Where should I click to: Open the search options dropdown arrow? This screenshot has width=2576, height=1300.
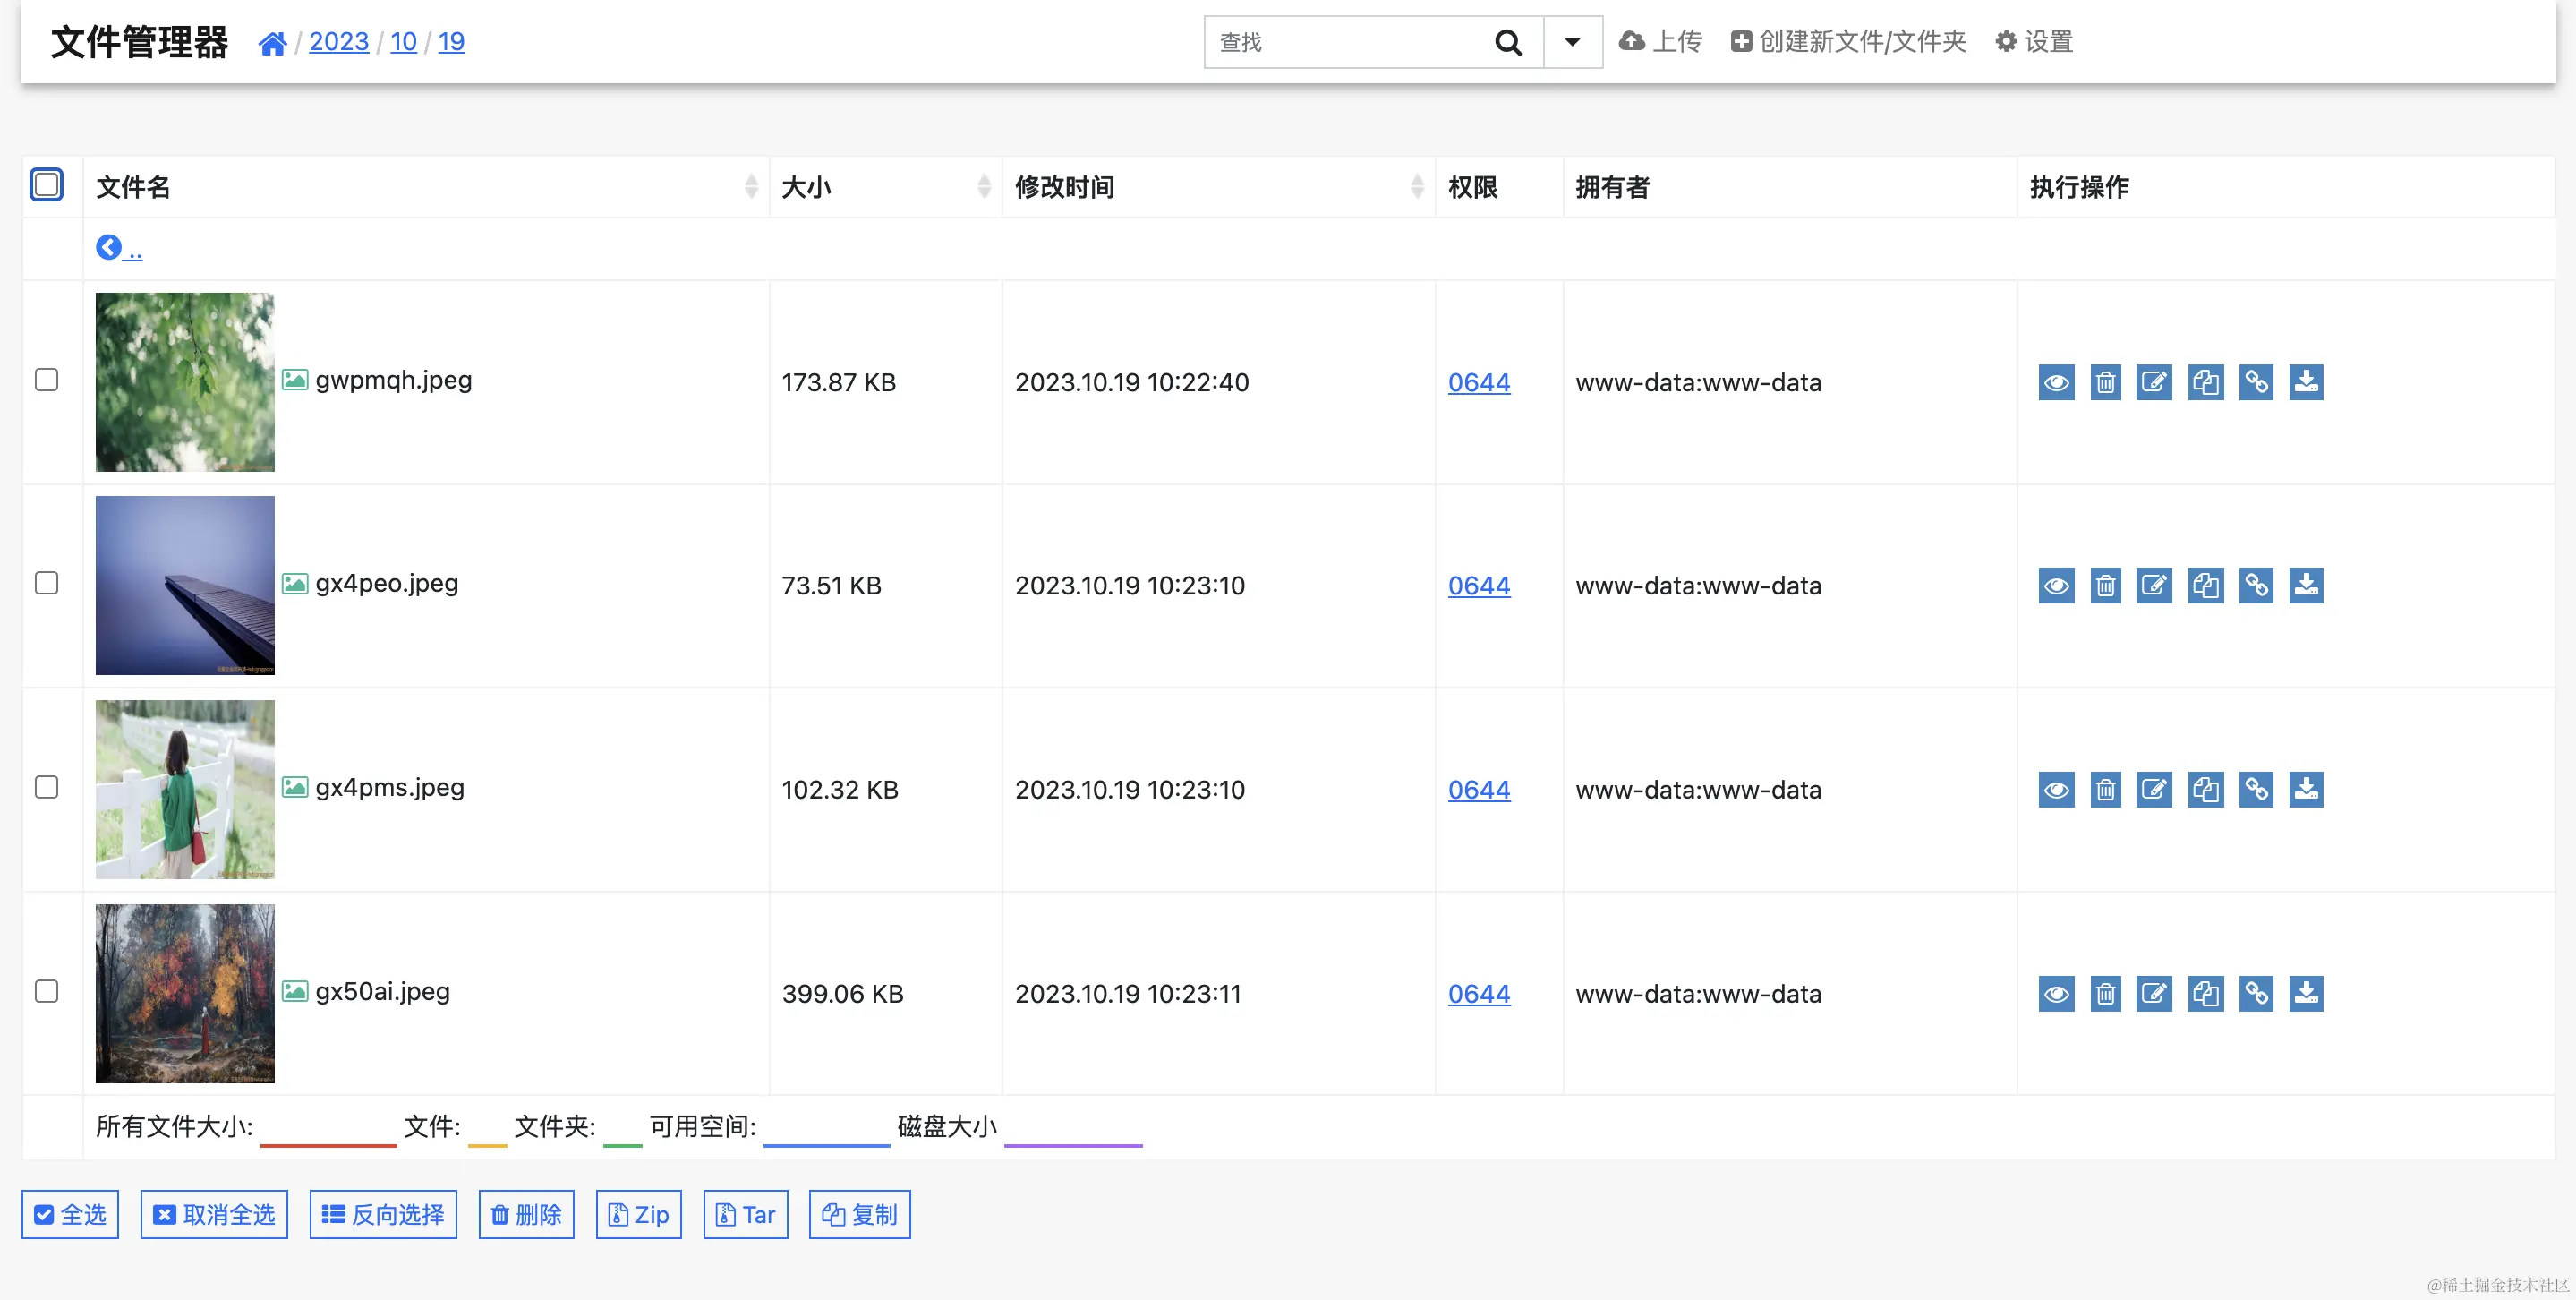click(x=1572, y=42)
